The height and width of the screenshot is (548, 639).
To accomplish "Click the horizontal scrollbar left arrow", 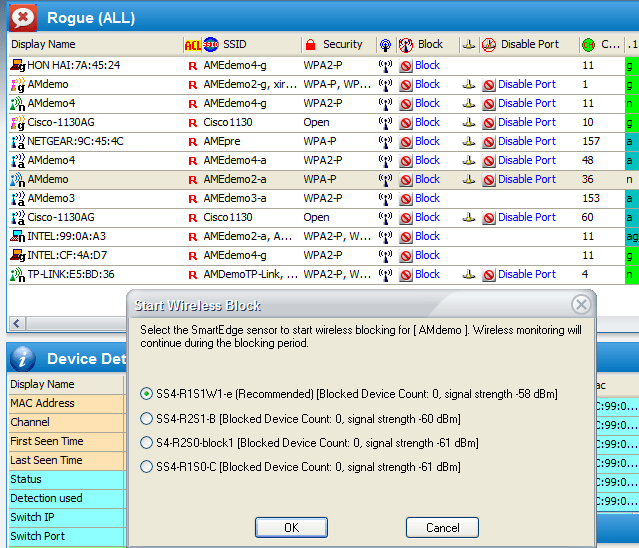I will 17,324.
